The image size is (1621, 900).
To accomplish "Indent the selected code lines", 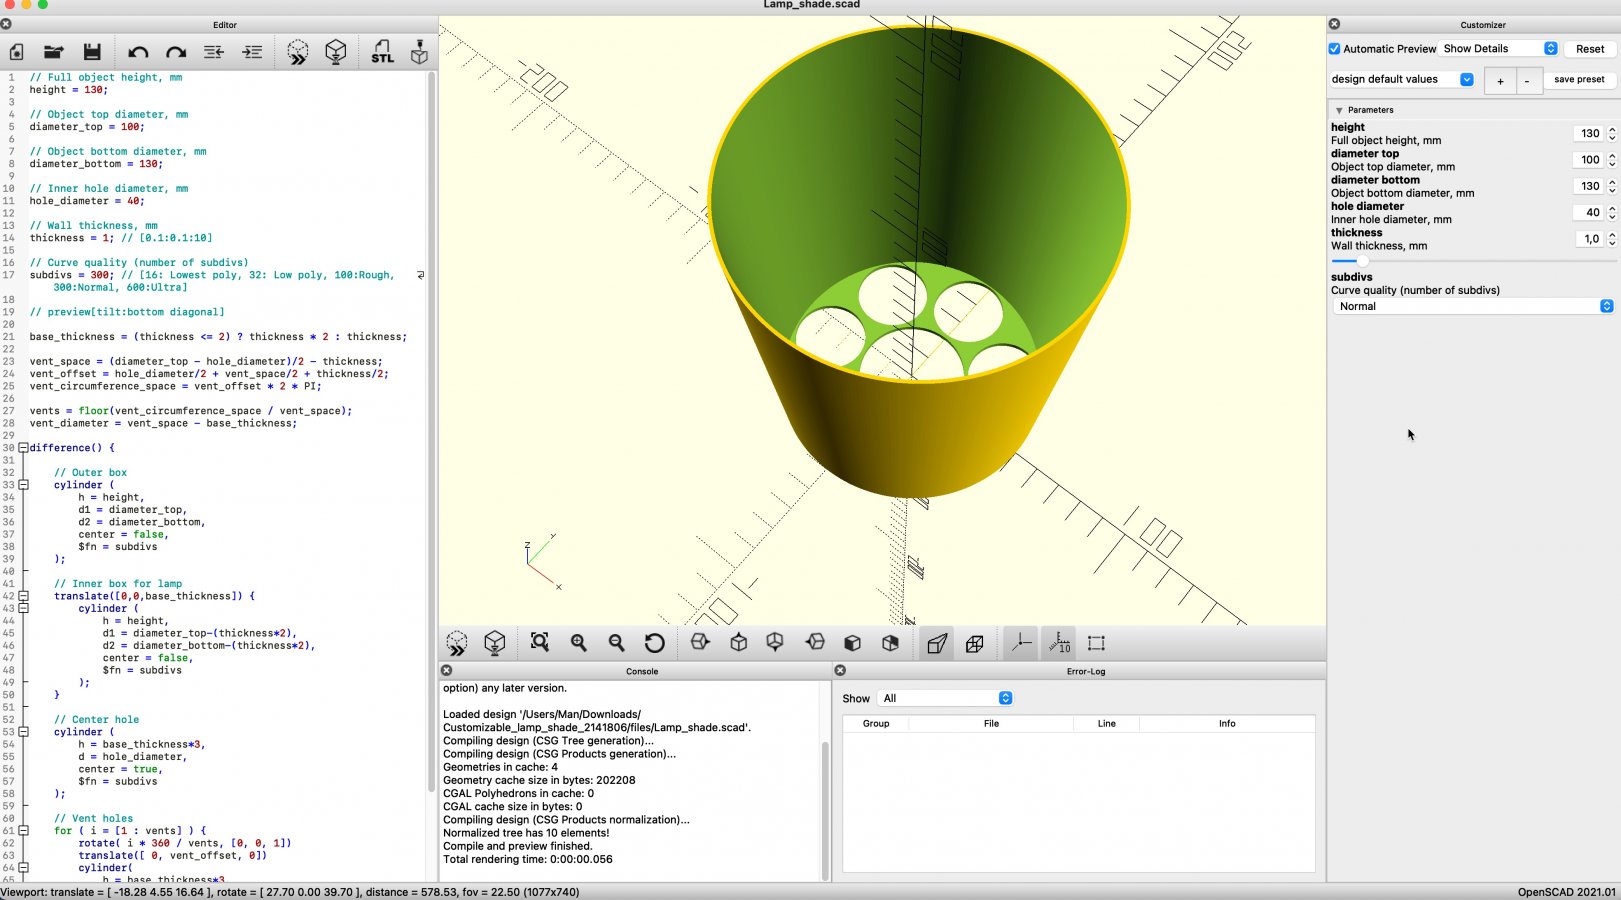I will 252,52.
